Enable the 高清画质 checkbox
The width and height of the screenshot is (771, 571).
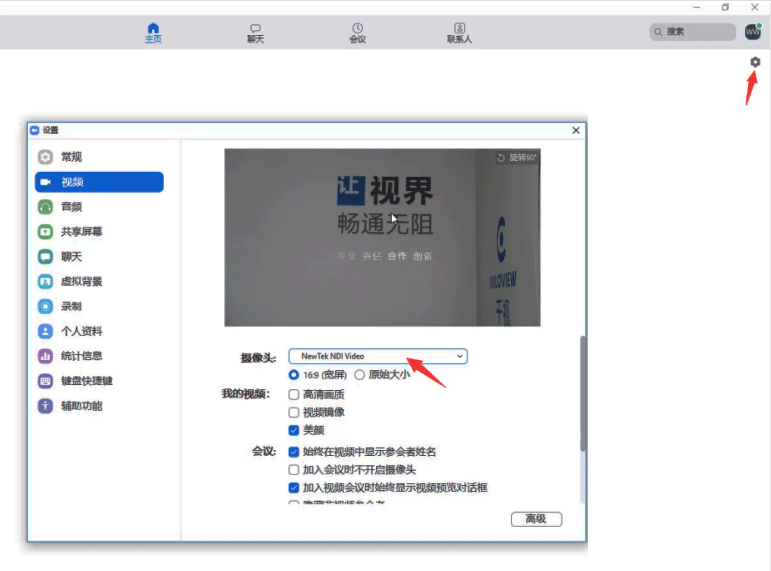(294, 394)
